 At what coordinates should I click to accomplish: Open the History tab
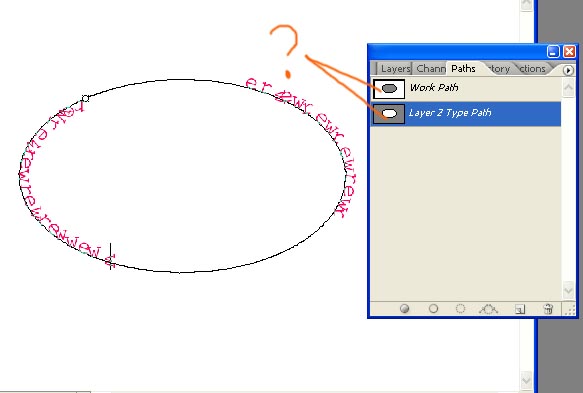tap(498, 69)
